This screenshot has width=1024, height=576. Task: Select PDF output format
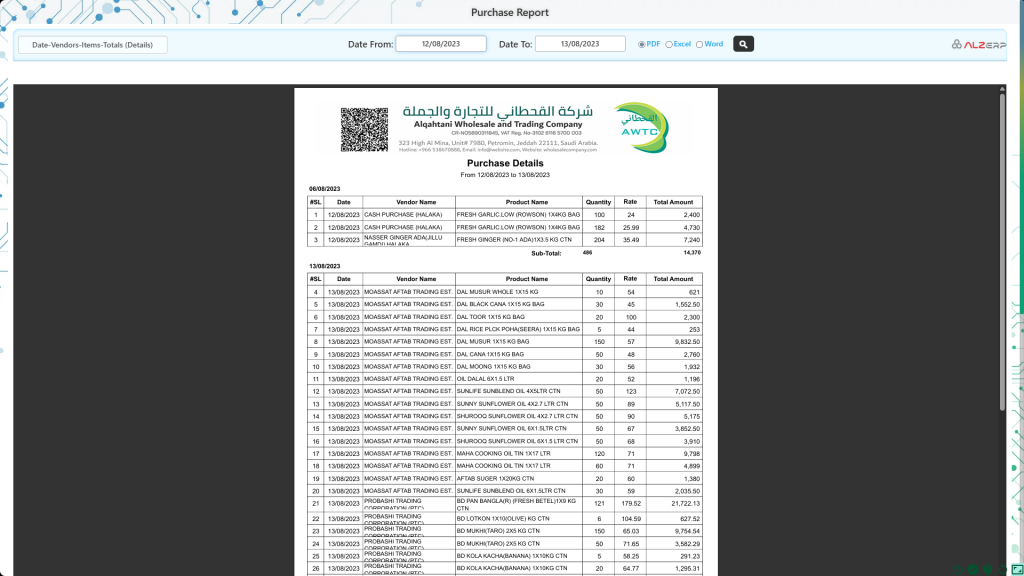(x=641, y=44)
